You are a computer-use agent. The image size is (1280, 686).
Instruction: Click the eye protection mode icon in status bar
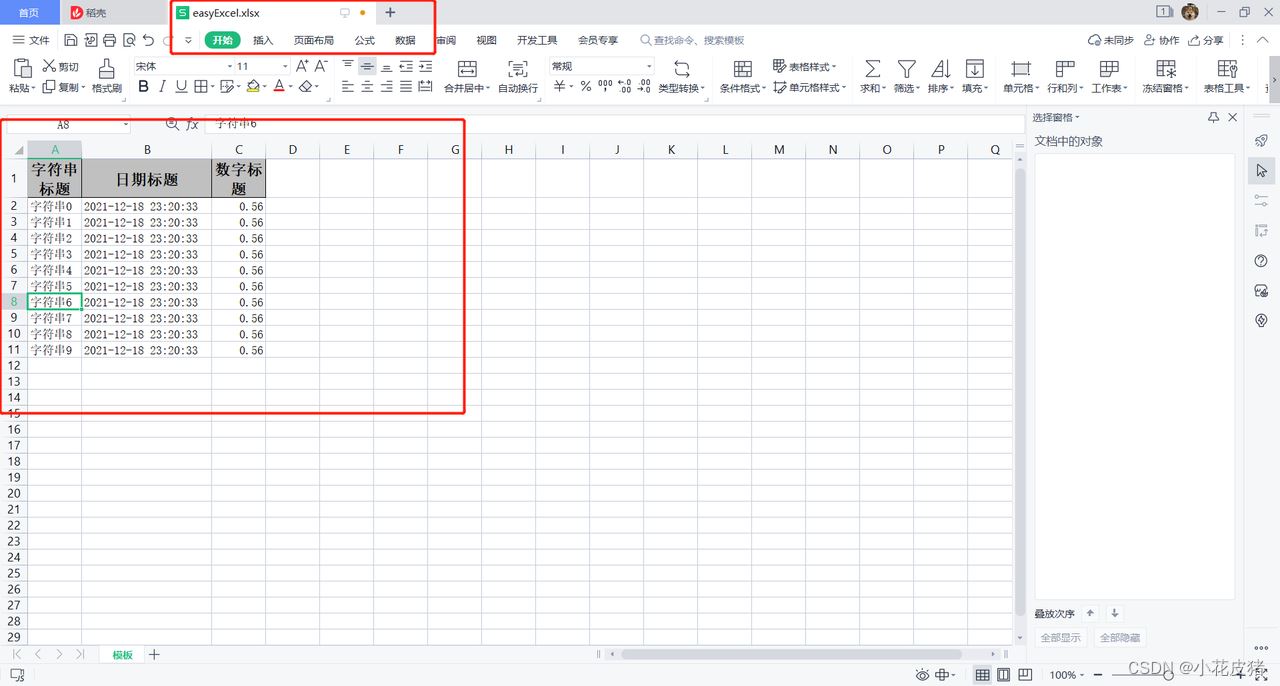pos(922,675)
